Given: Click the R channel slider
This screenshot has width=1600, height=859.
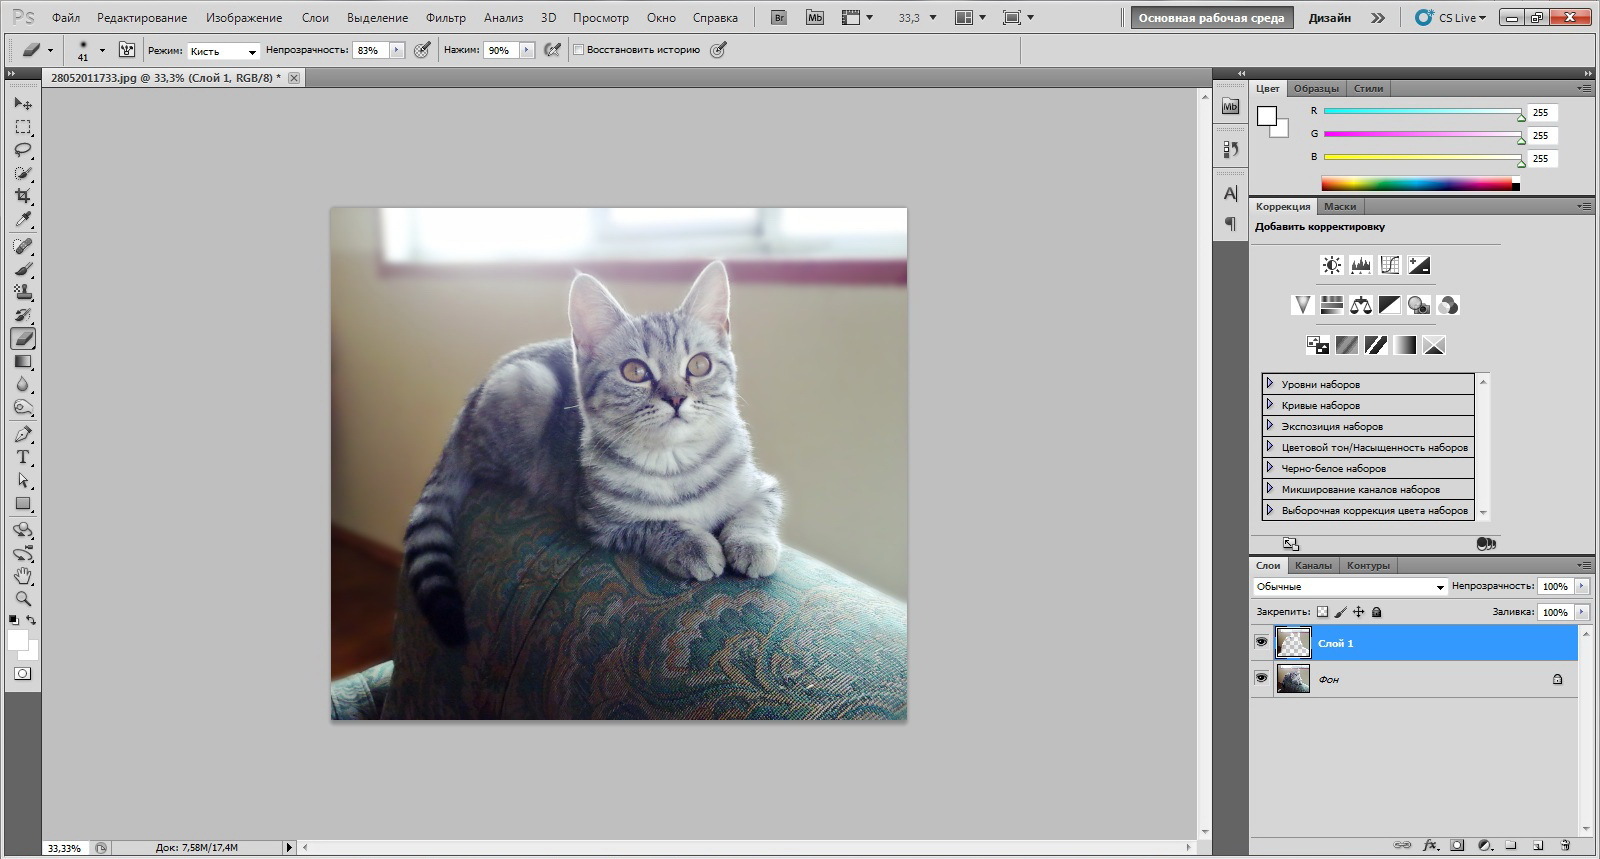Looking at the screenshot, I should click(x=1422, y=112).
